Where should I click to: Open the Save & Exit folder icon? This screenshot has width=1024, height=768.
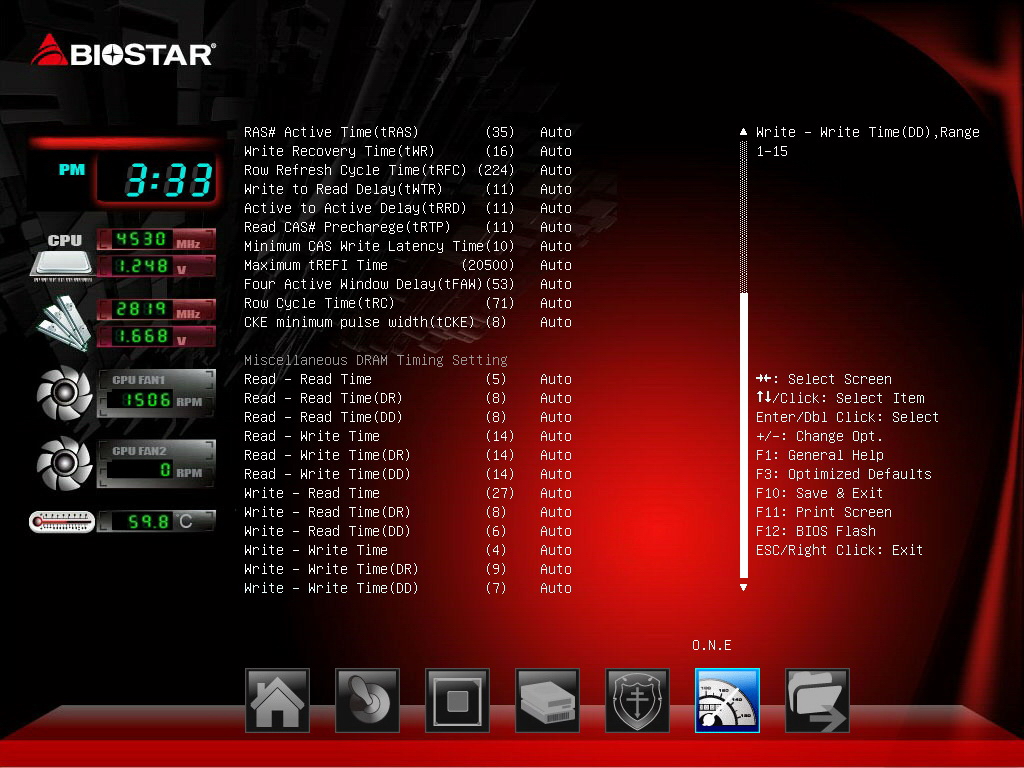coord(817,700)
